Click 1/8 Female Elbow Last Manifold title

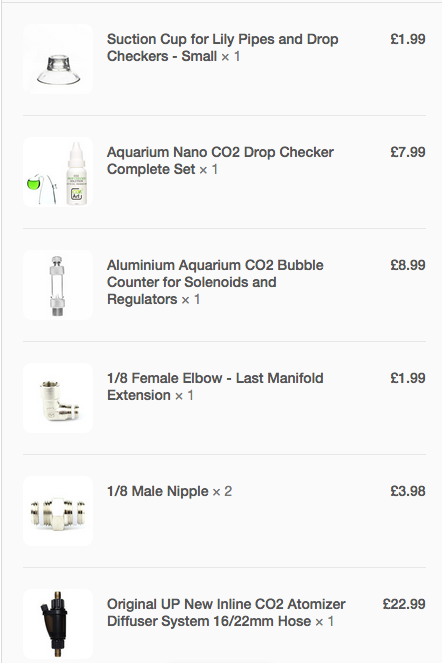pyautogui.click(x=215, y=386)
